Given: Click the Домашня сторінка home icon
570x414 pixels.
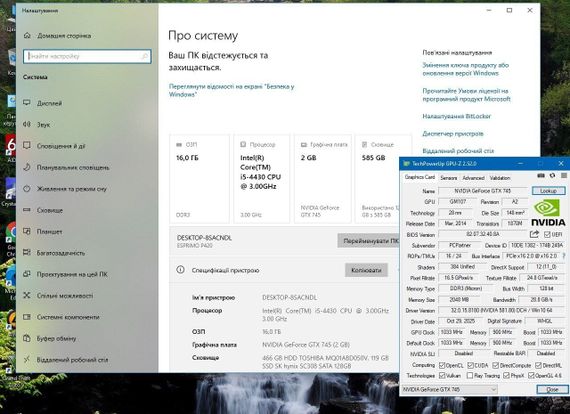Looking at the screenshot, I should [x=27, y=36].
